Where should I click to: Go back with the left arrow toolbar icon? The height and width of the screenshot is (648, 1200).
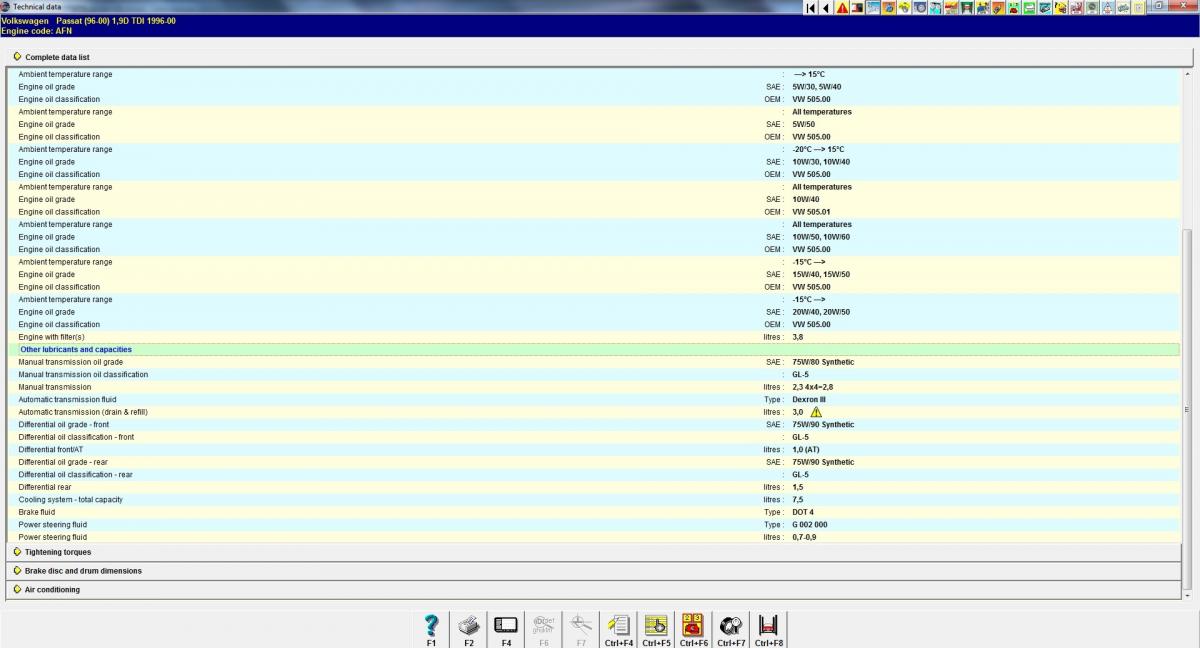click(826, 7)
